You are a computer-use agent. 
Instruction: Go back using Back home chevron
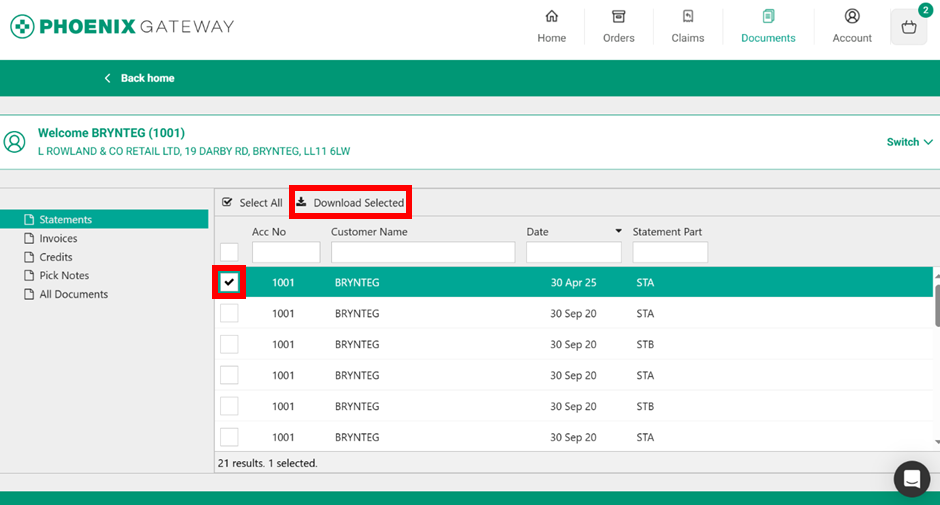point(108,78)
